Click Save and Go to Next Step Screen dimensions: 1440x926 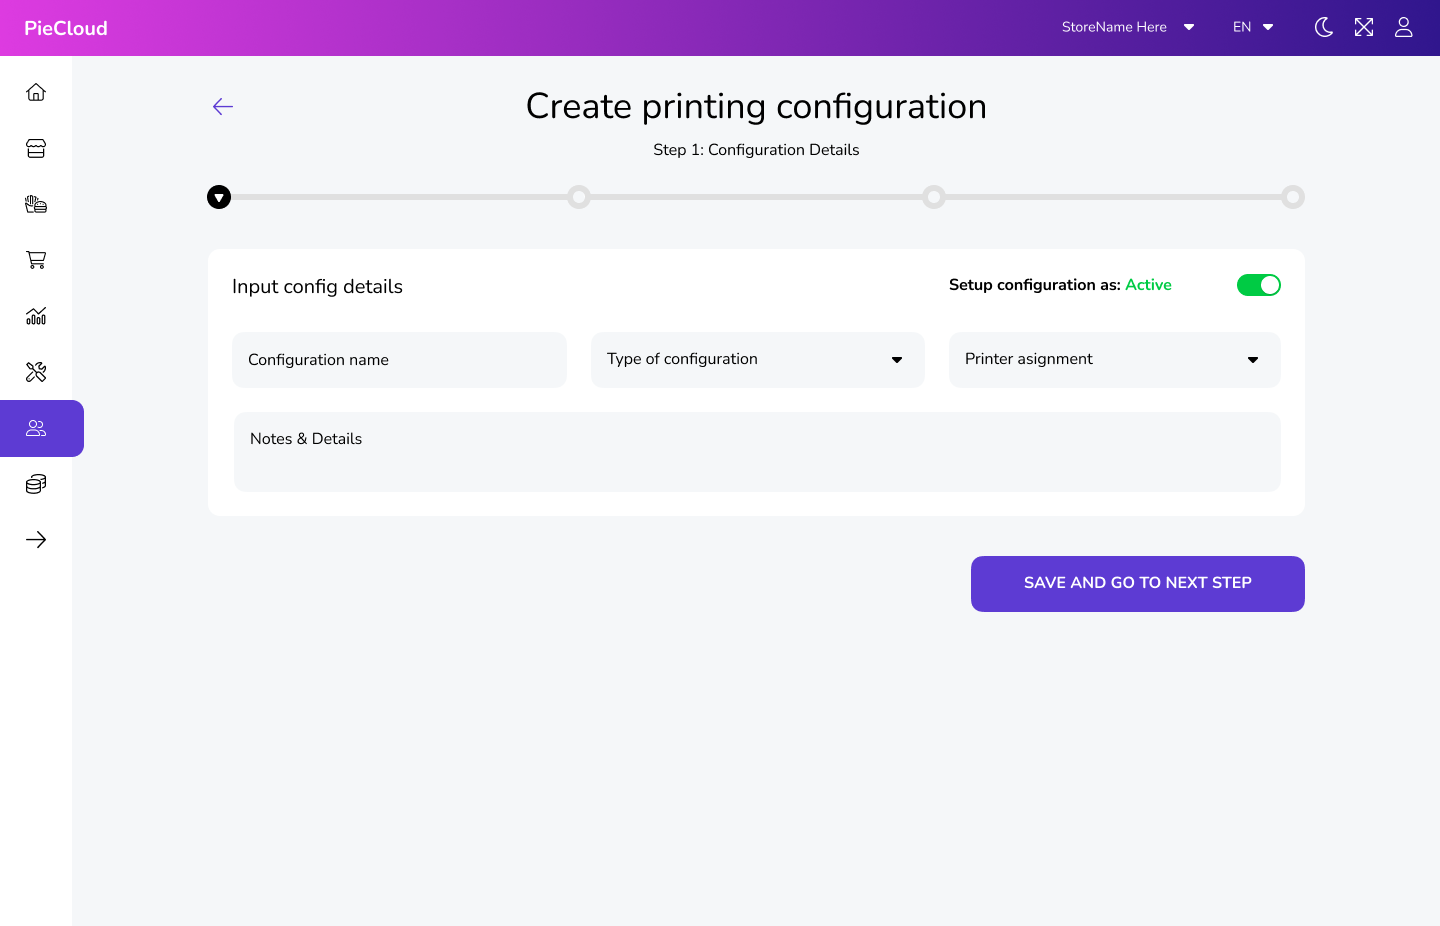tap(1137, 584)
